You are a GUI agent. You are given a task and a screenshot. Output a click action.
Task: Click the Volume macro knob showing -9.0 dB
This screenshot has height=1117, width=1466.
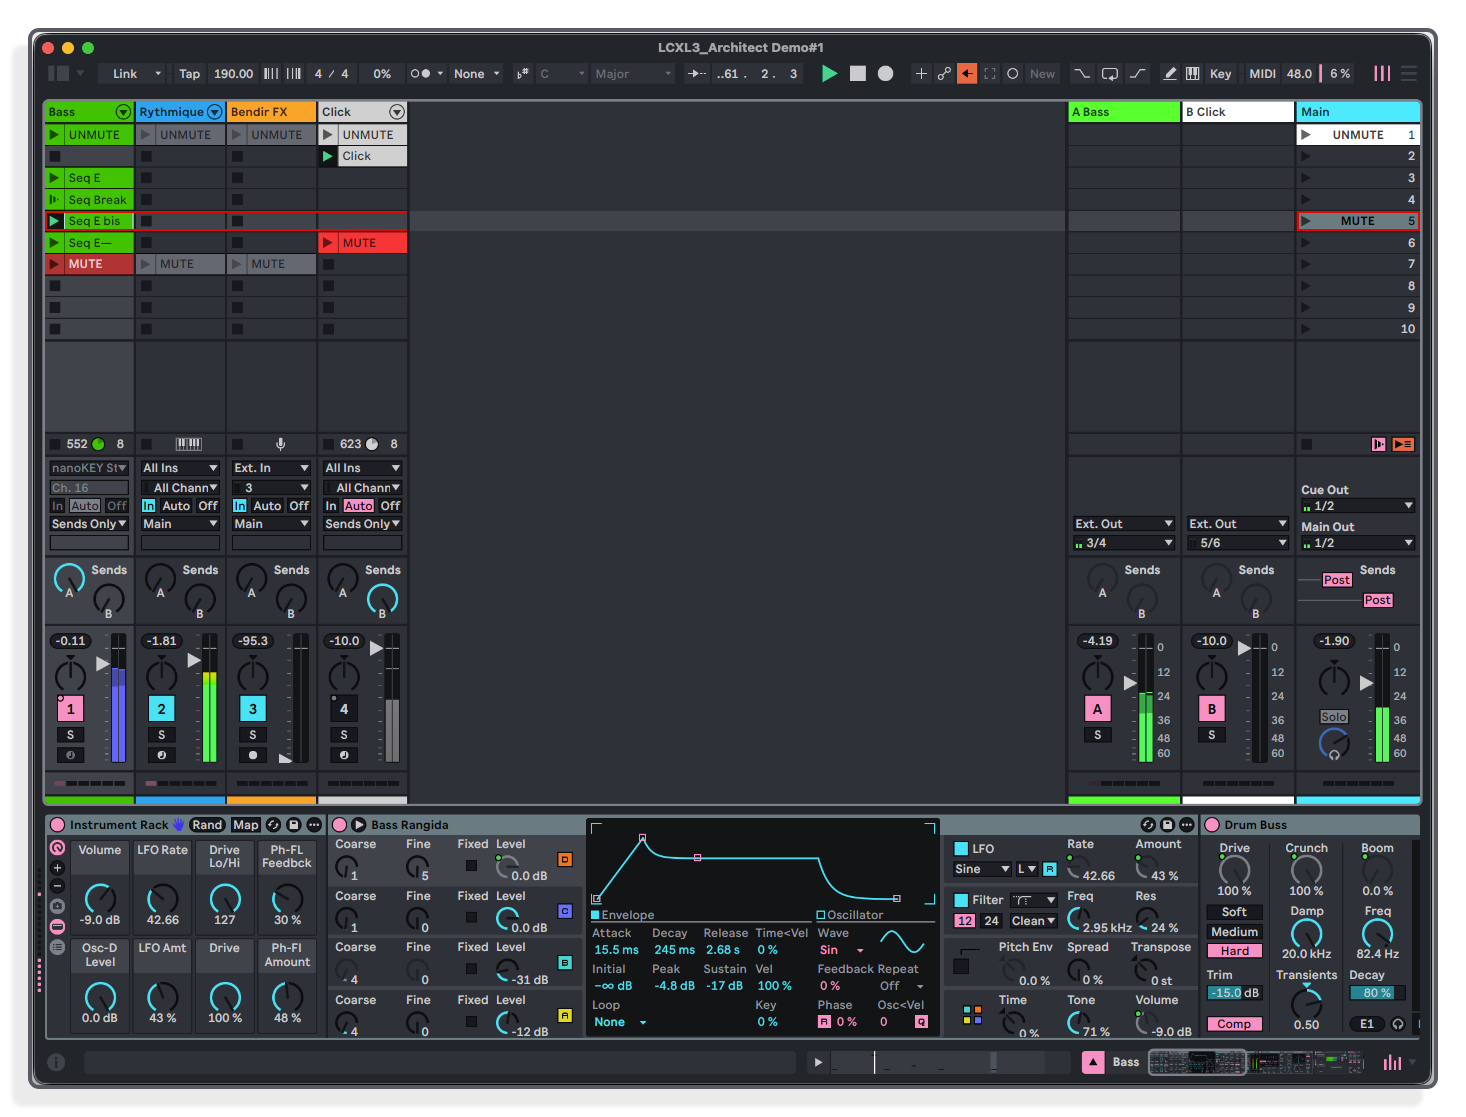coord(100,897)
